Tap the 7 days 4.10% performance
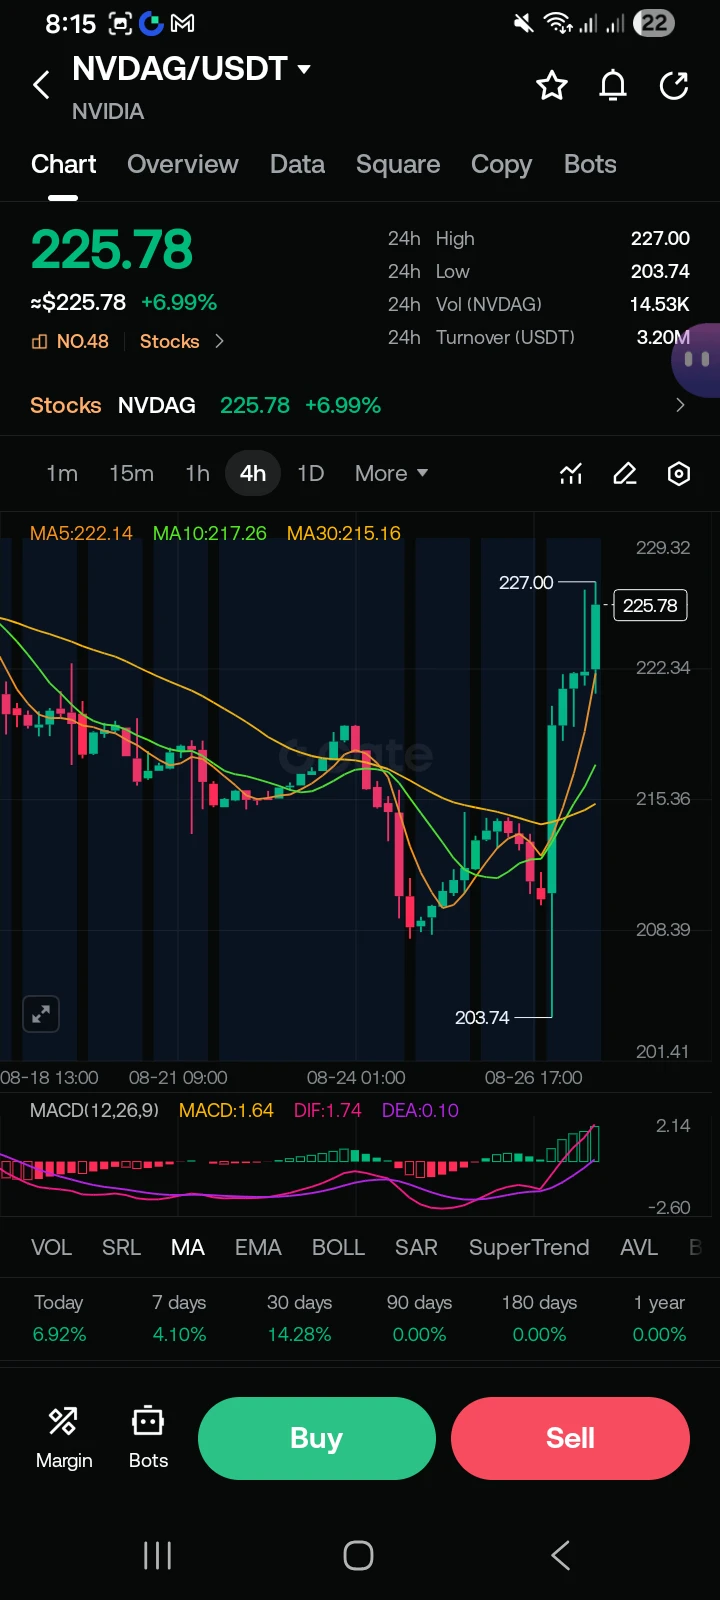The height and width of the screenshot is (1600, 720). (x=179, y=1318)
